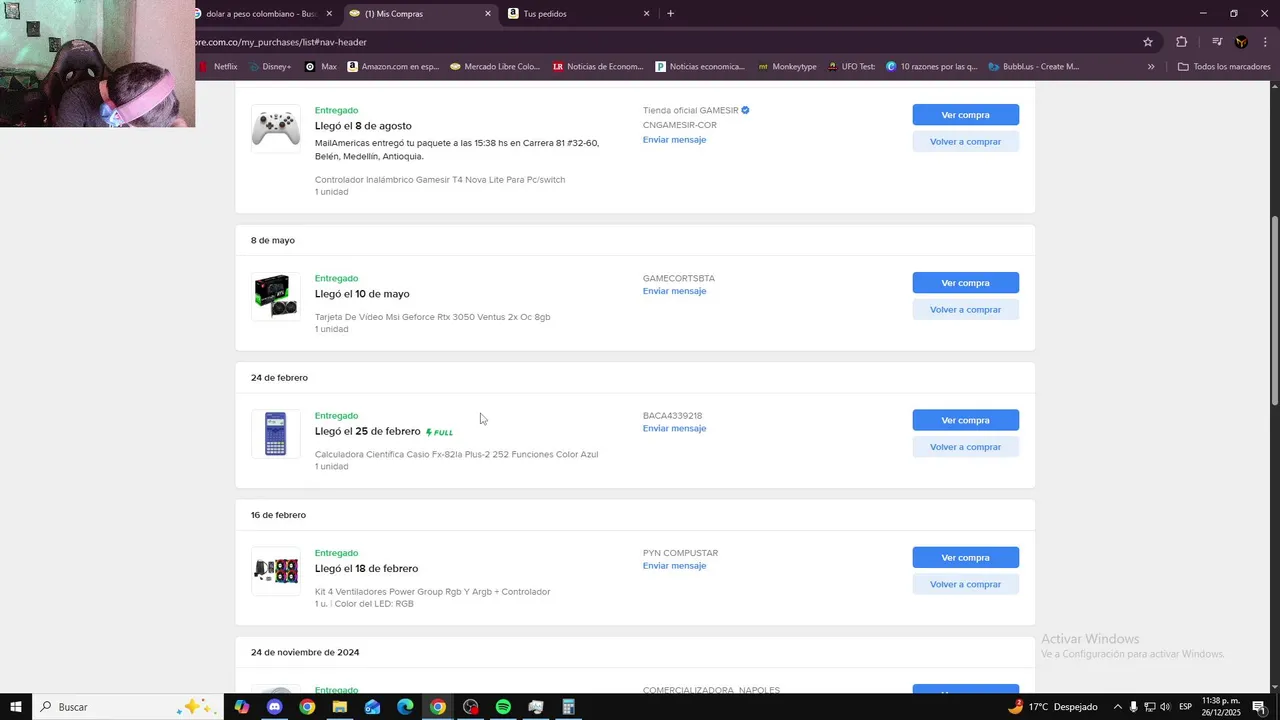Open Discord from the taskbar
This screenshot has width=1280, height=720.
(x=274, y=707)
